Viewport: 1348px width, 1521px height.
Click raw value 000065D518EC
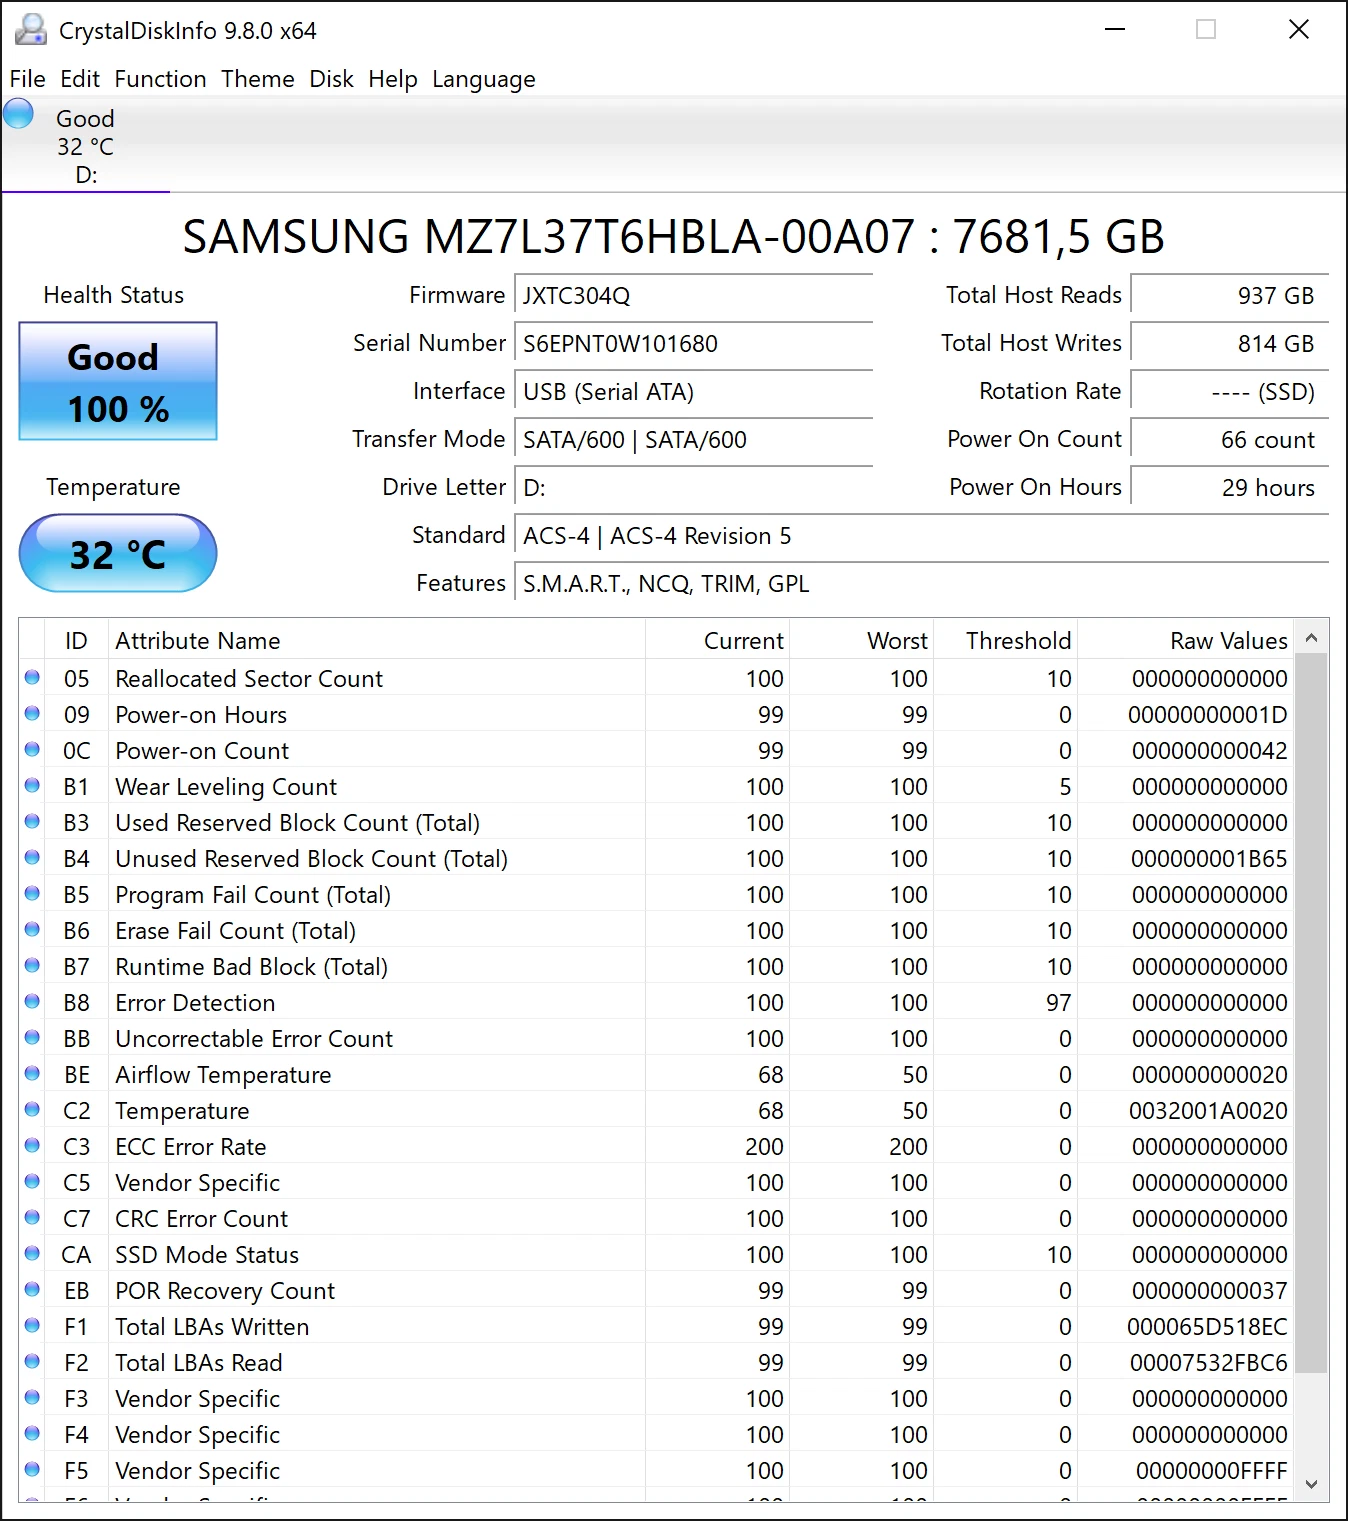click(1207, 1327)
